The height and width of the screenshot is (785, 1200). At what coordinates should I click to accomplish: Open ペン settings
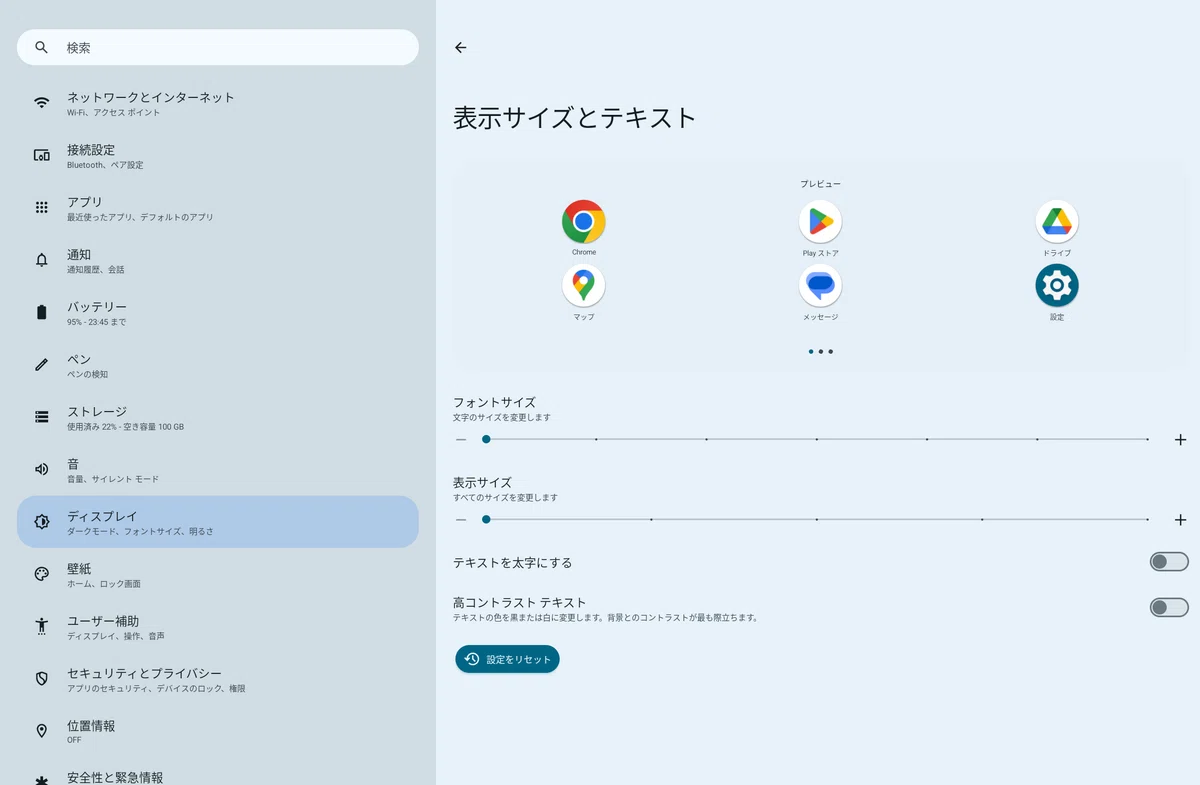coord(218,365)
